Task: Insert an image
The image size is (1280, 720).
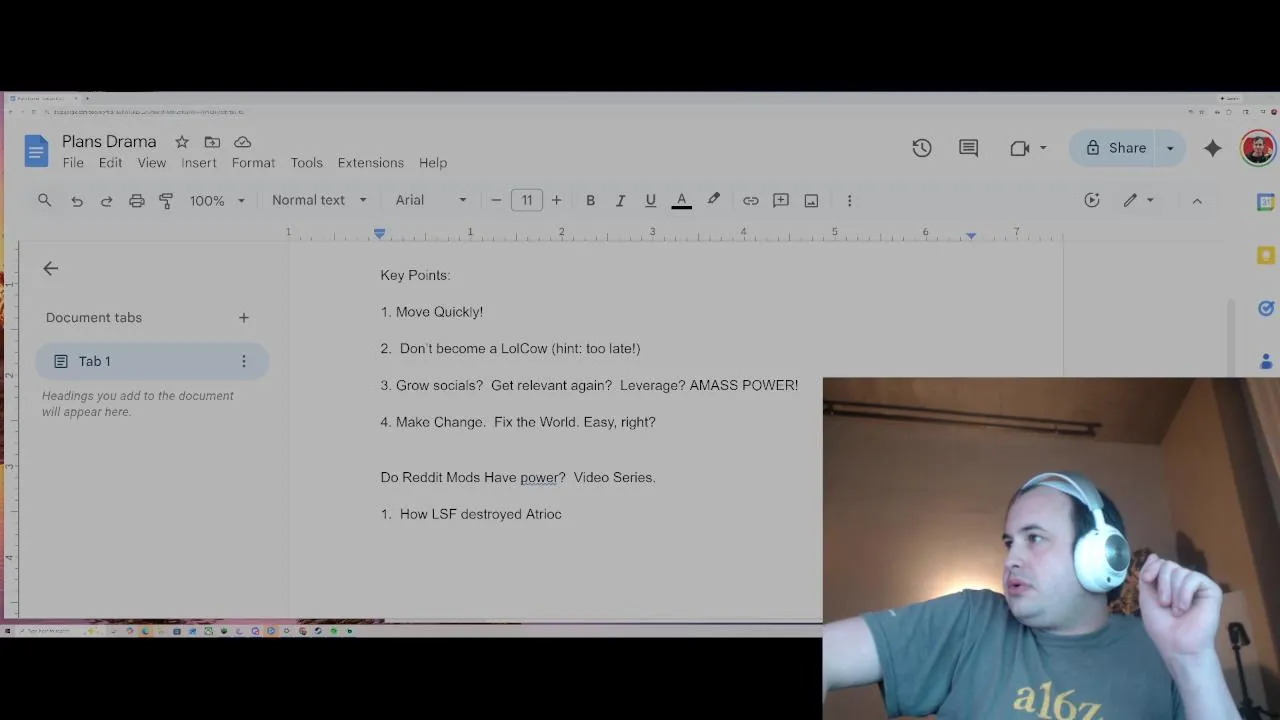Action: [x=811, y=200]
